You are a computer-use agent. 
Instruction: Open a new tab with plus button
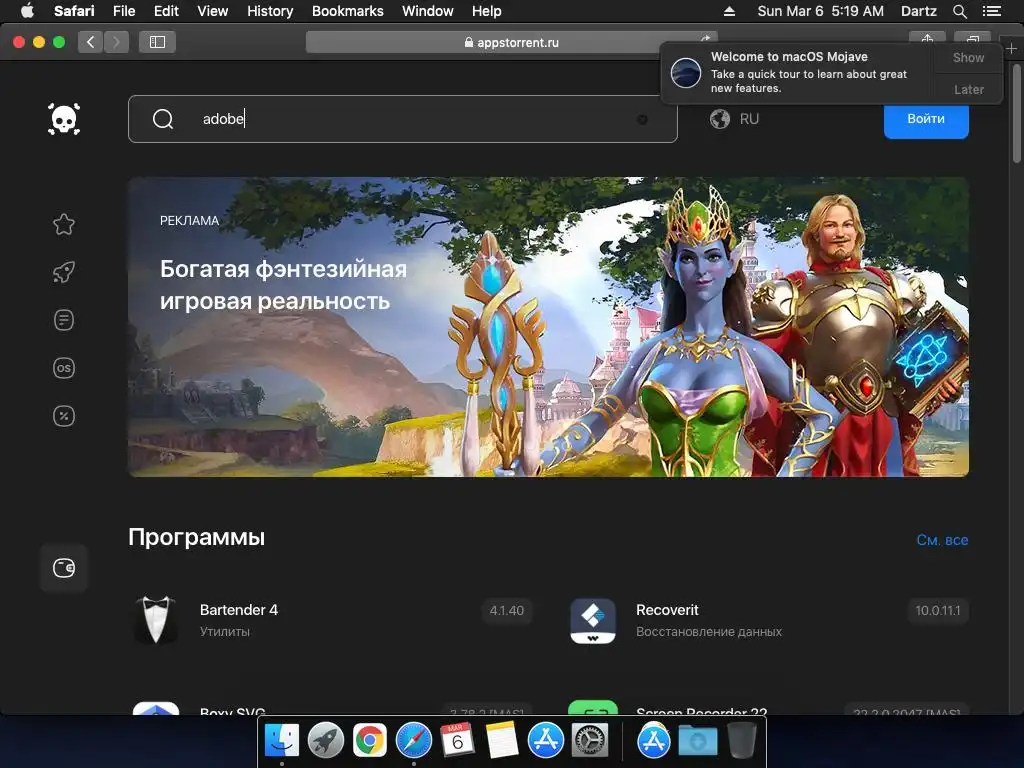tap(1012, 48)
